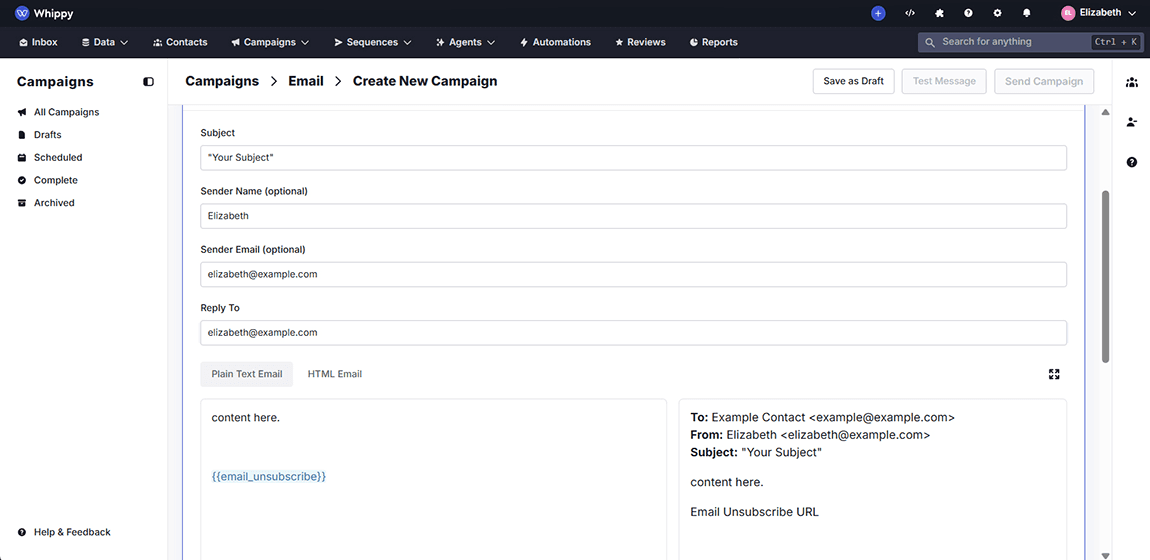Click the top bar help question icon
The image size is (1150, 560).
click(x=968, y=13)
